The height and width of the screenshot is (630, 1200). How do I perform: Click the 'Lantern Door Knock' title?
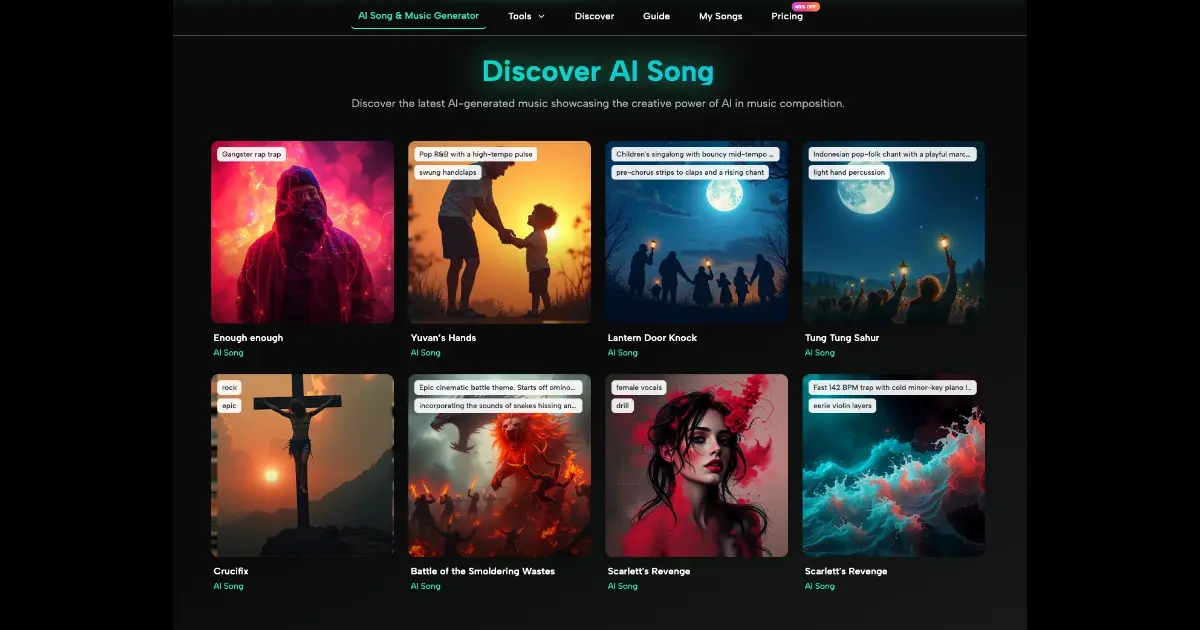(652, 338)
